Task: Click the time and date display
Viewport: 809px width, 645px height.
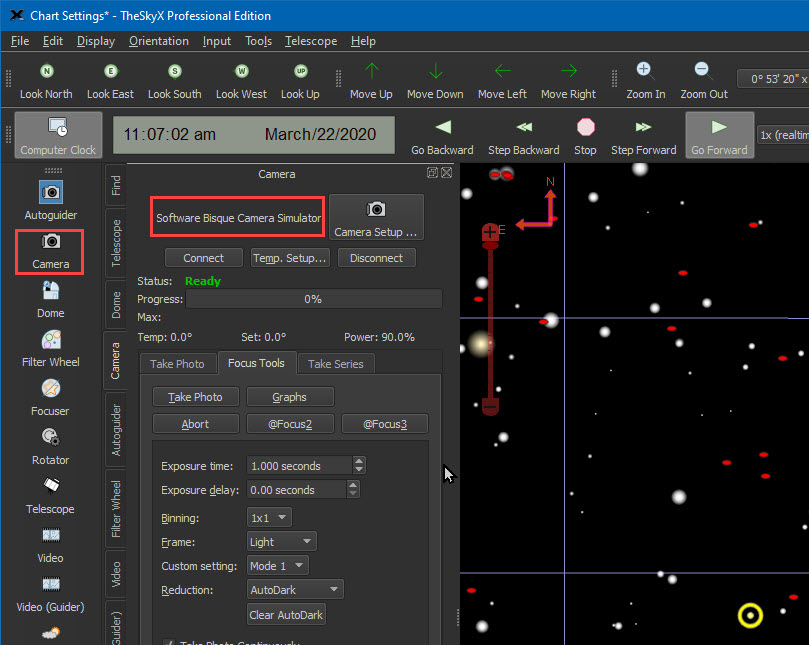Action: (x=254, y=135)
